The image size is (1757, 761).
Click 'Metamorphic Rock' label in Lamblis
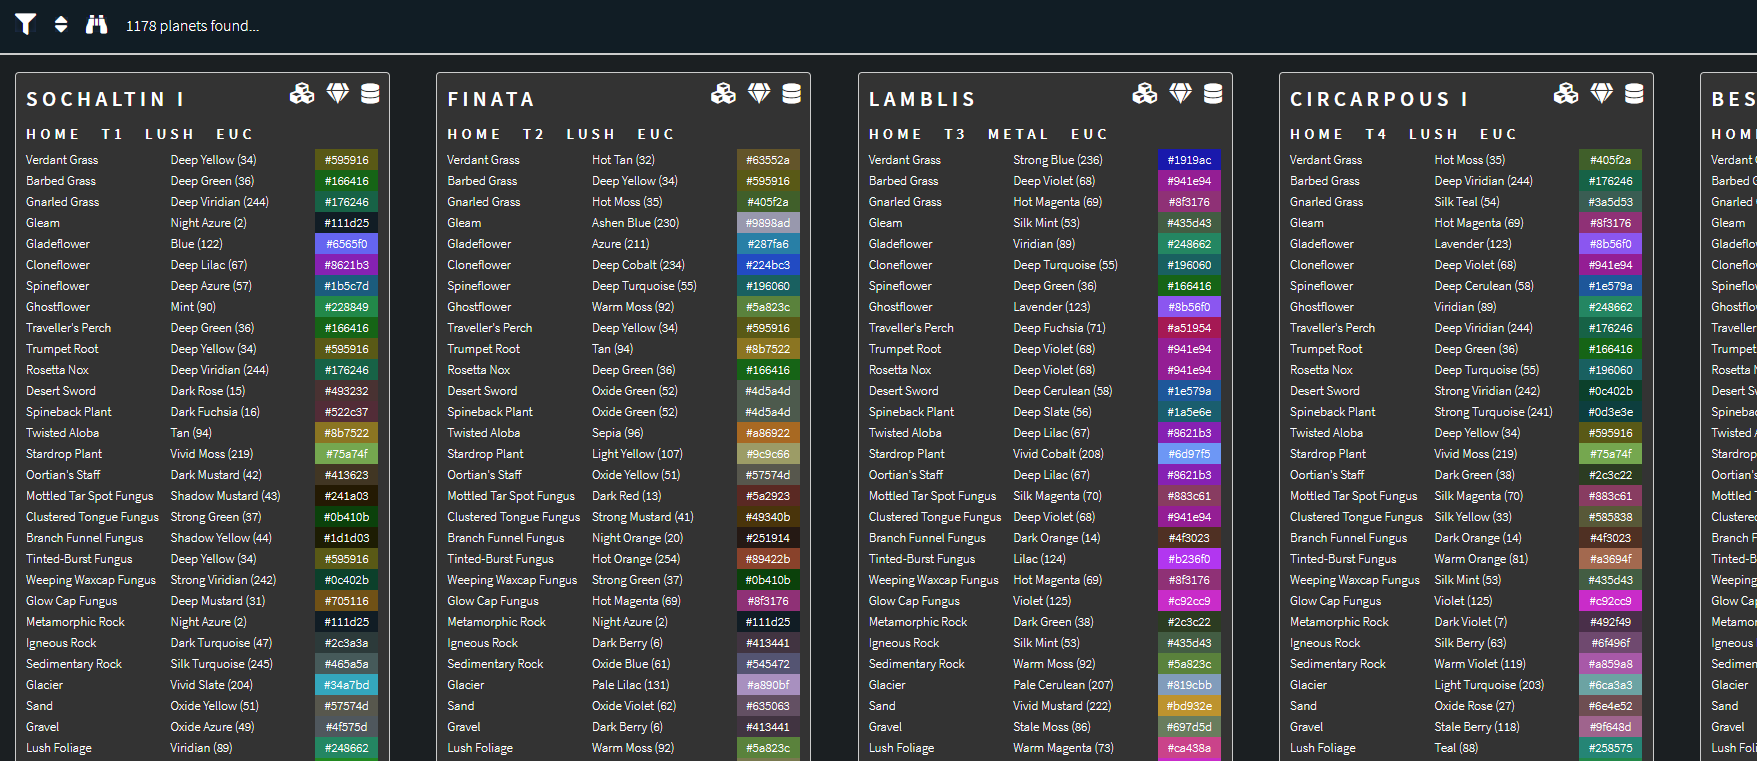coord(918,622)
